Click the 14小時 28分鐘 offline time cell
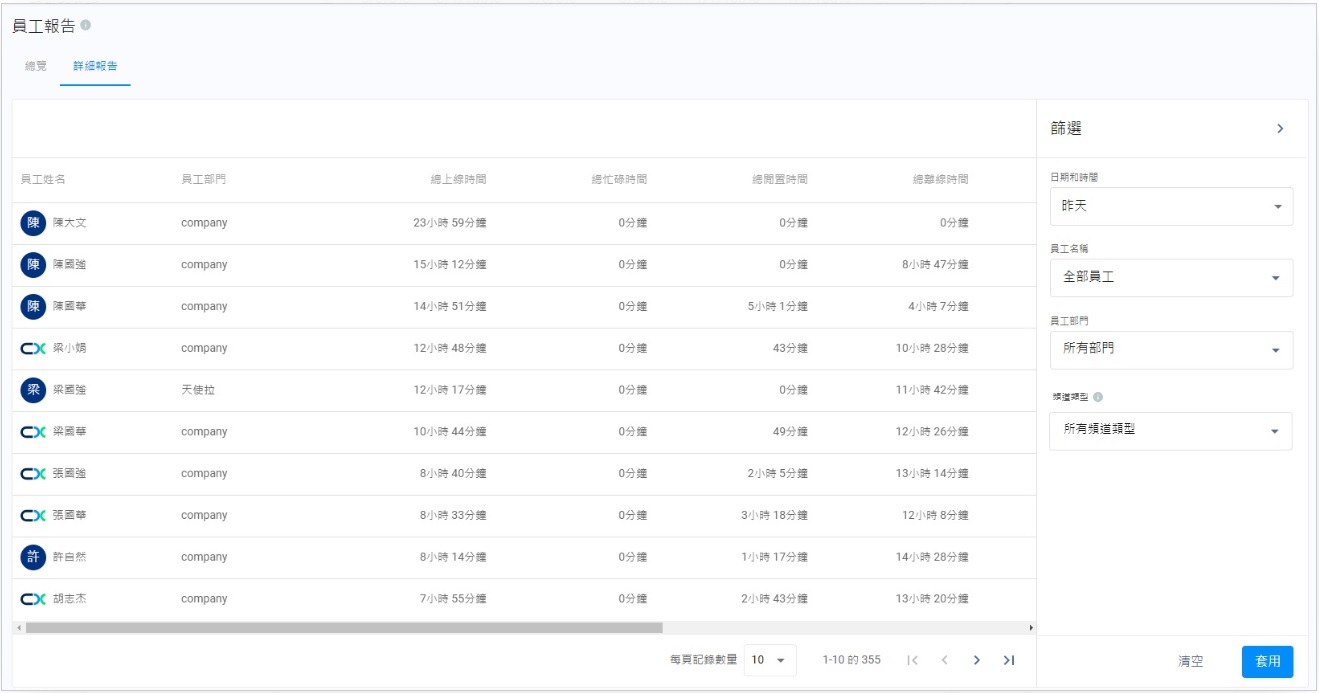Viewport: 1319px width, 693px height. [932, 557]
